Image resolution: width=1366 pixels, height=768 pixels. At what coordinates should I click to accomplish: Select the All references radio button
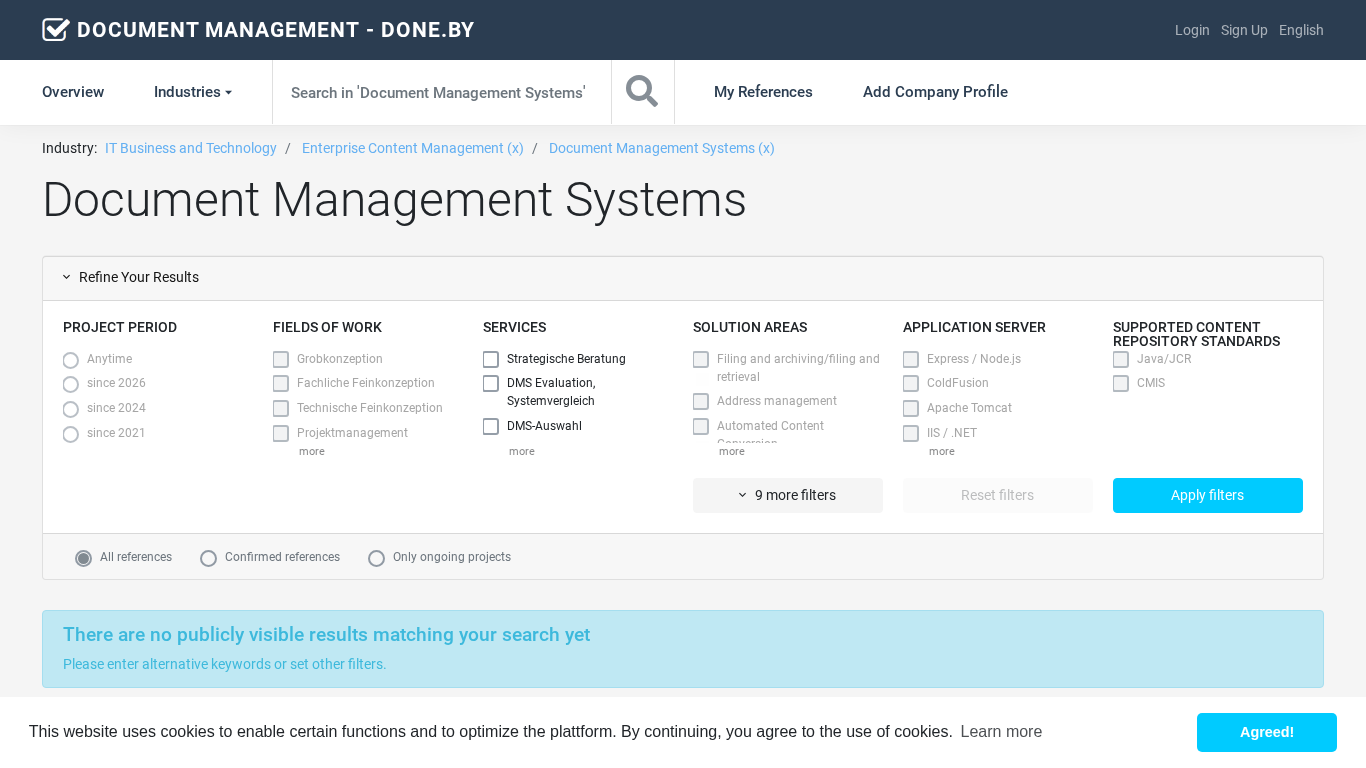point(84,558)
